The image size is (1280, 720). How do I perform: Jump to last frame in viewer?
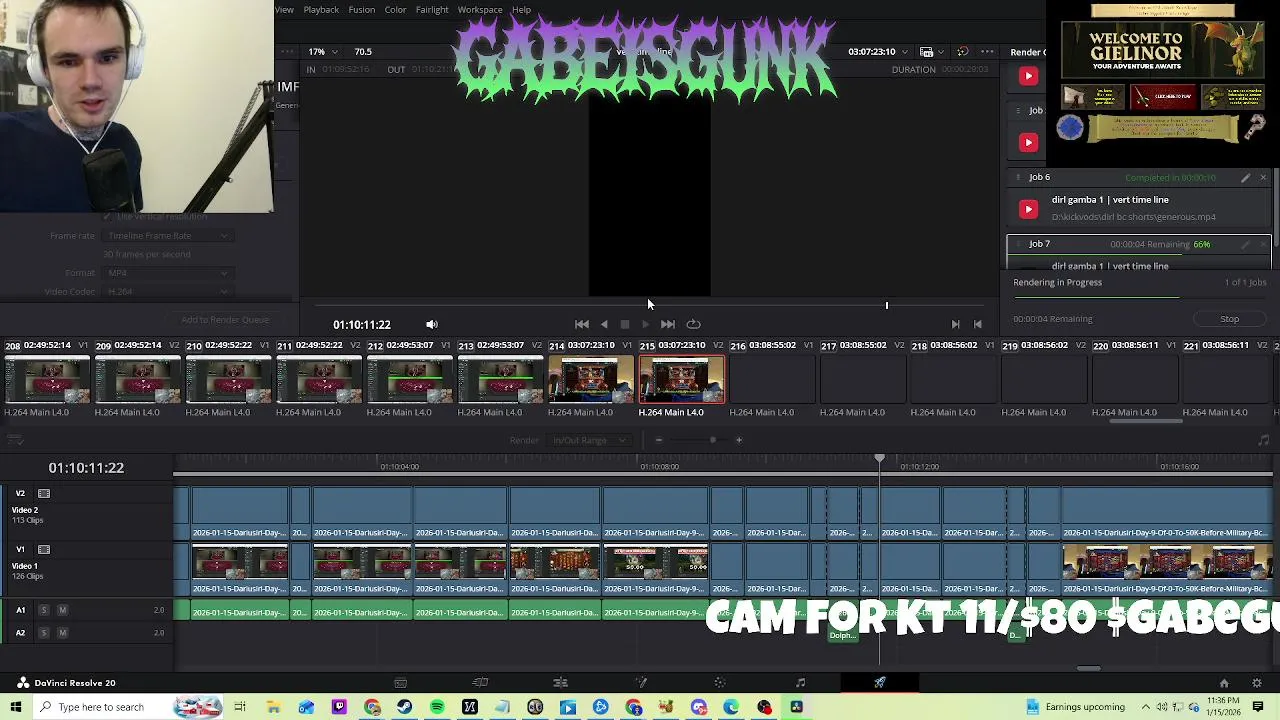click(x=668, y=324)
